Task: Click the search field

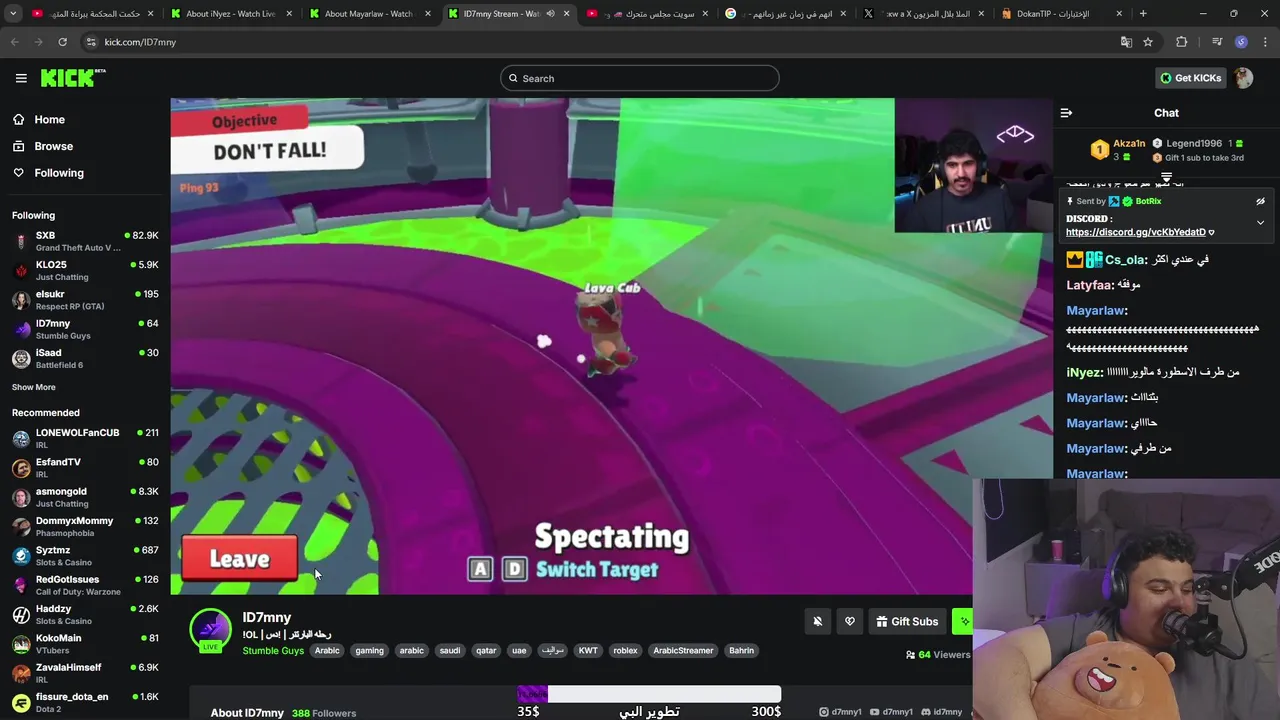Action: pos(640,78)
